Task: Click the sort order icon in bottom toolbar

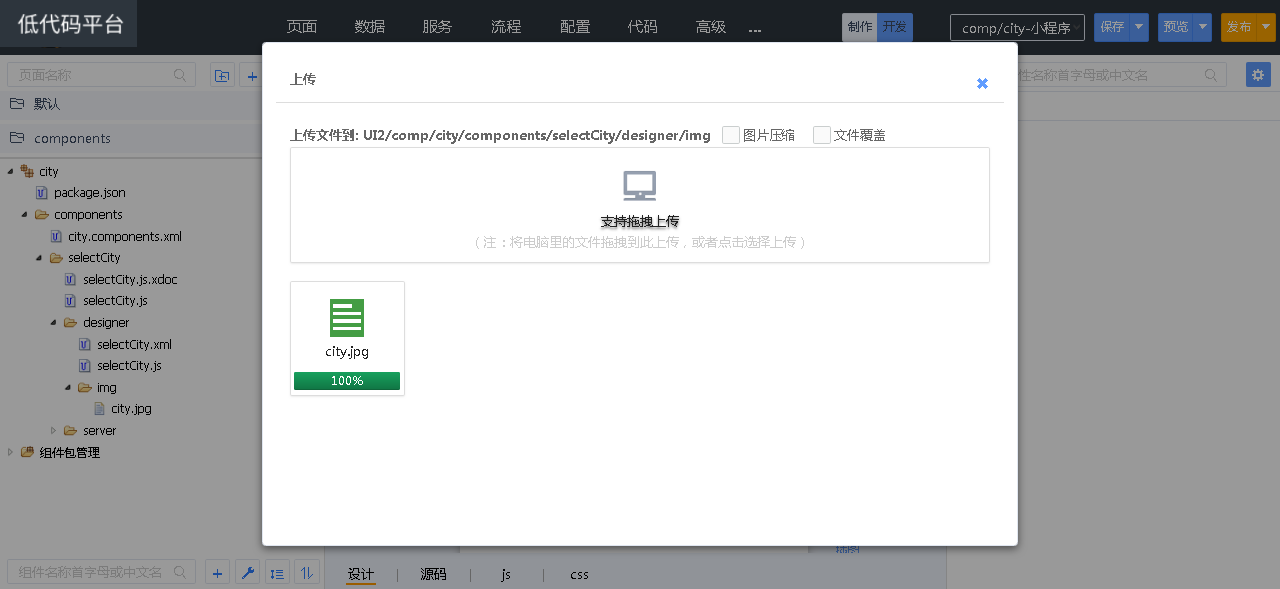Action: tap(307, 572)
